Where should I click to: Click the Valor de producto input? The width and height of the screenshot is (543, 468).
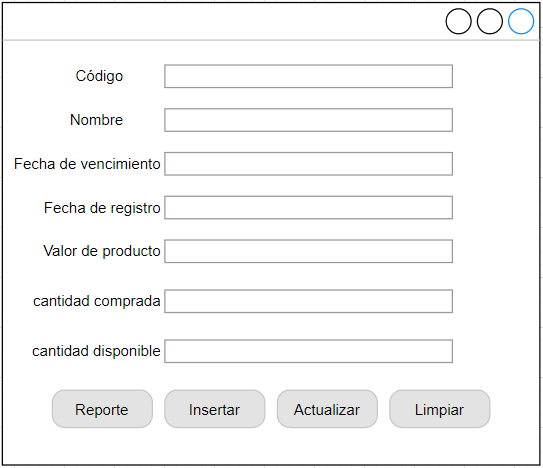[x=308, y=251]
